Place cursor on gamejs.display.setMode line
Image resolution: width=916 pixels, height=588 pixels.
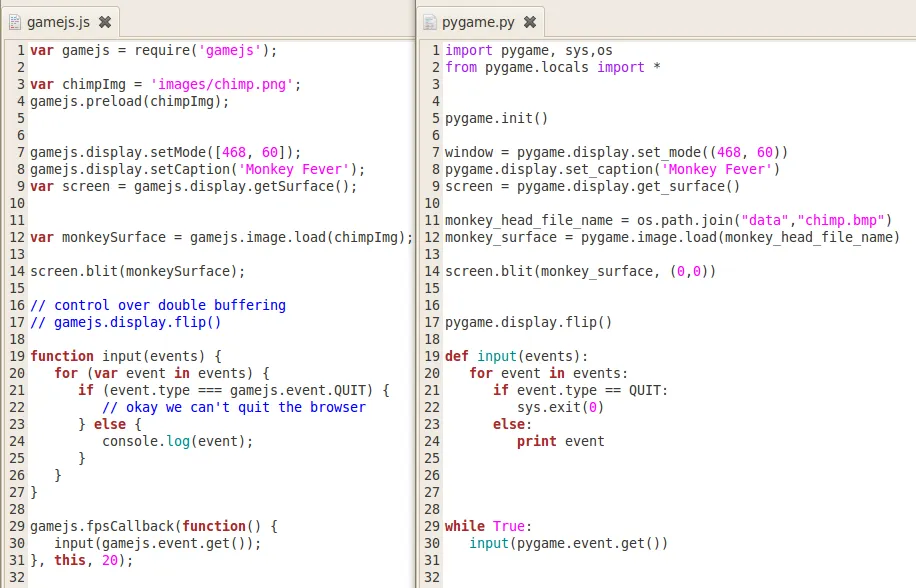coord(166,152)
